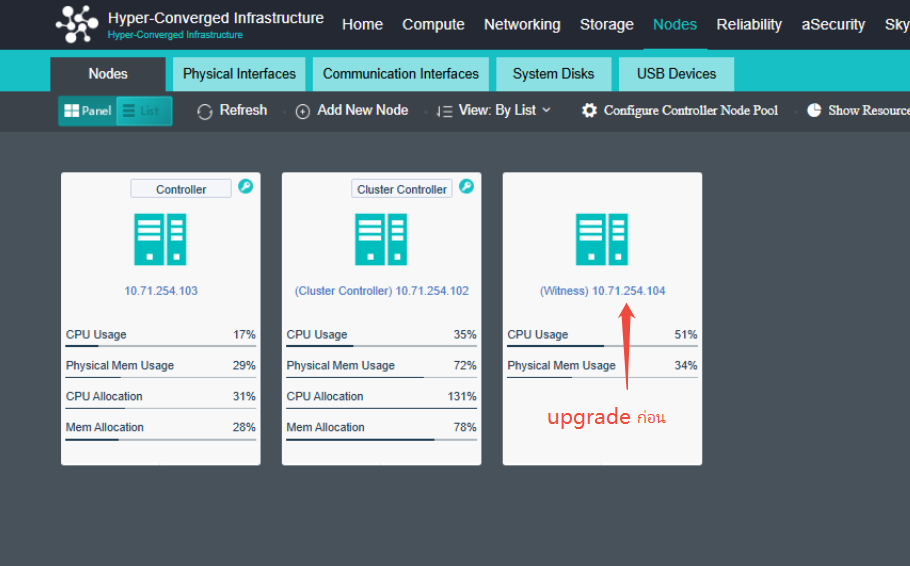The image size is (910, 566).
Task: Select the Nodes sub-tab
Action: coord(108,74)
